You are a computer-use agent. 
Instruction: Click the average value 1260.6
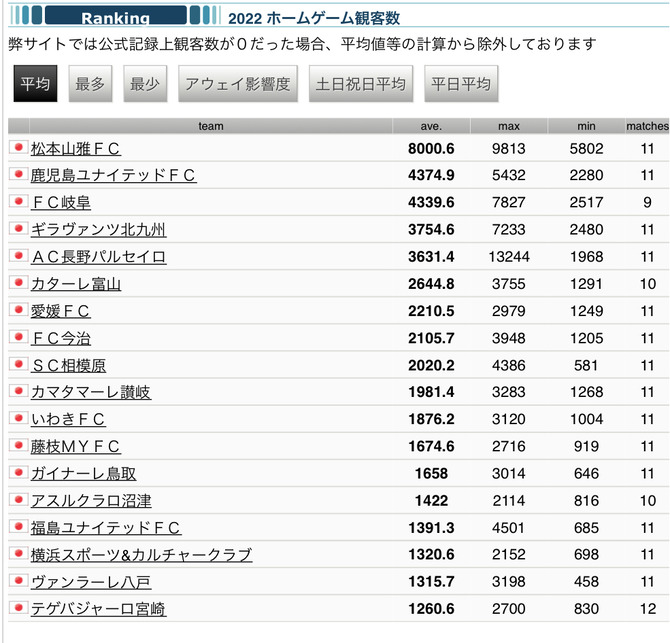tap(431, 609)
